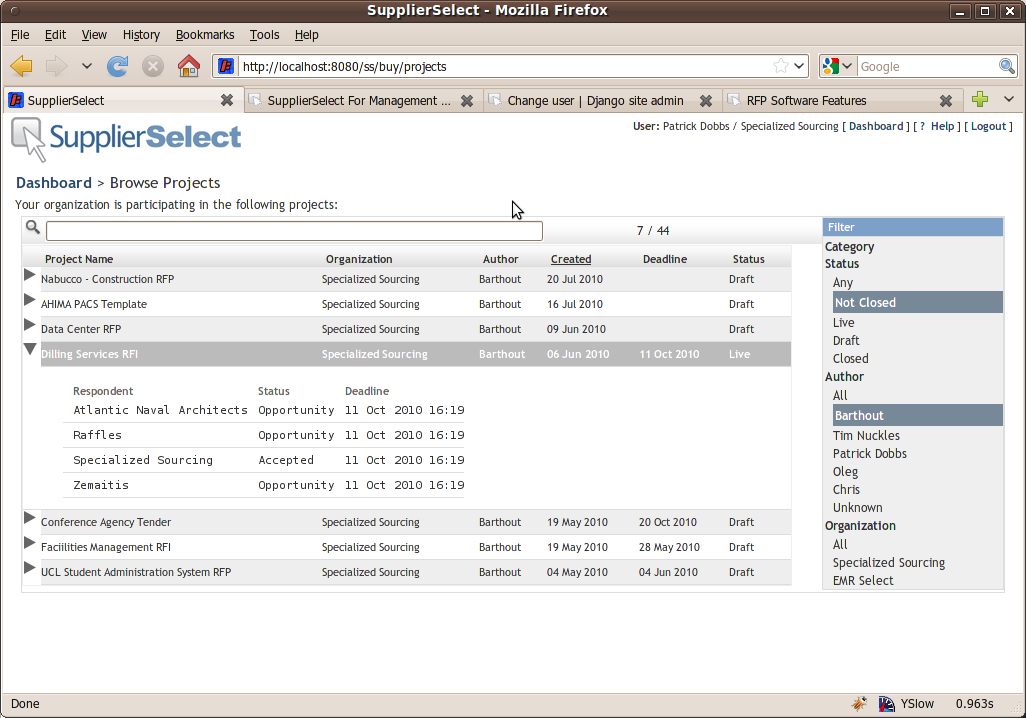Open the File menu
Image resolution: width=1026 pixels, height=718 pixels.
coord(20,35)
